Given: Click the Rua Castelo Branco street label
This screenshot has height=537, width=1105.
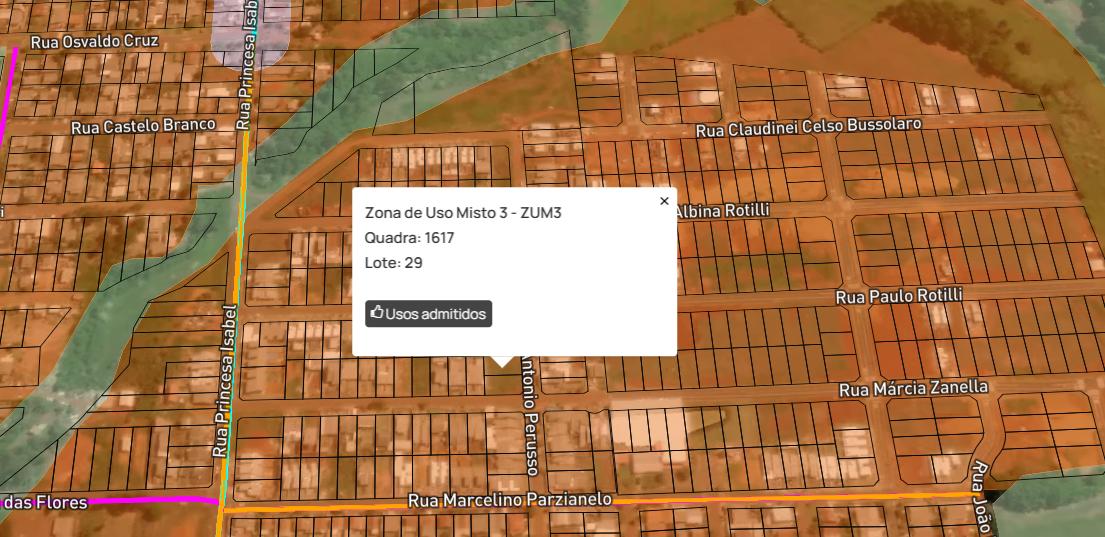Looking at the screenshot, I should (x=143, y=126).
